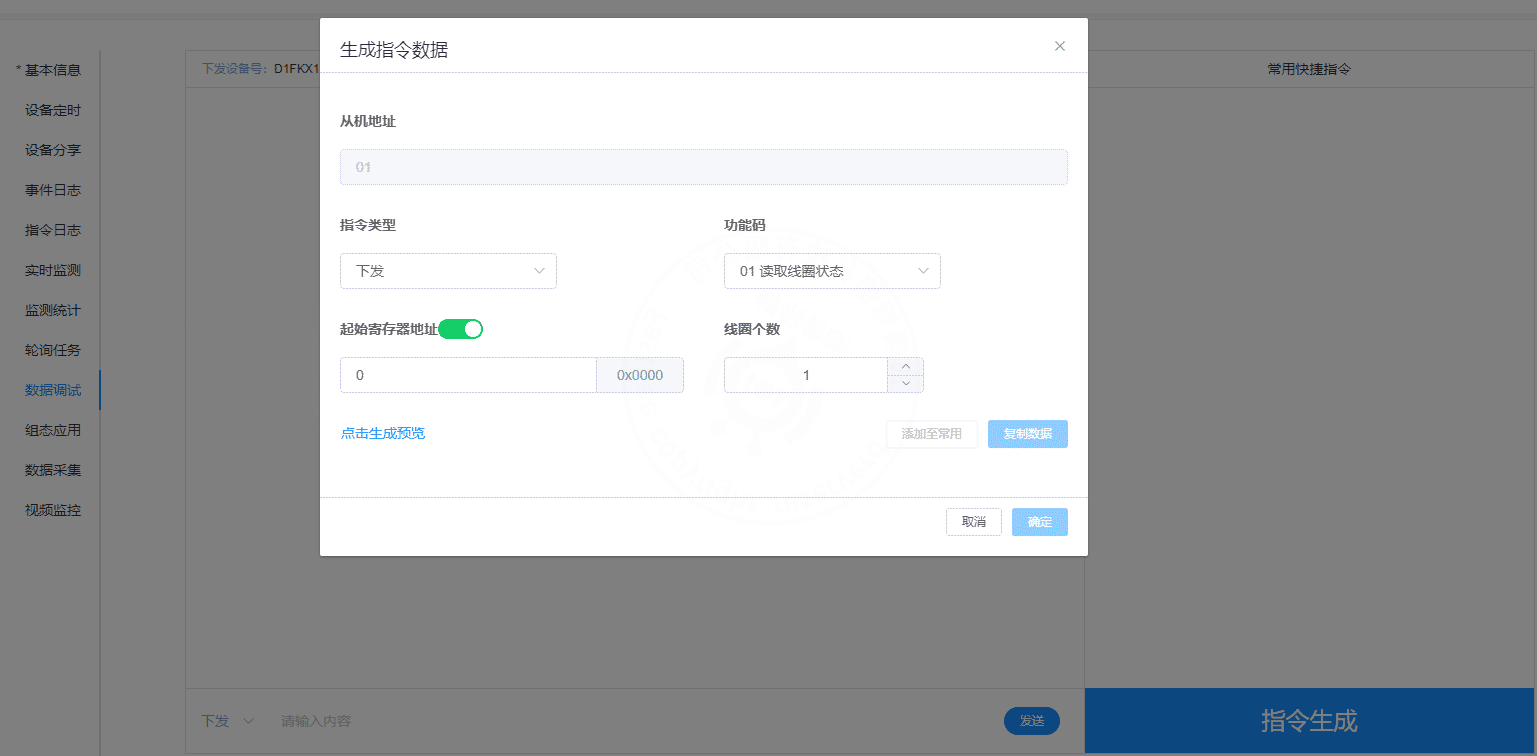Decrease 线圈个数 with the down arrow
The image size is (1537, 756).
pos(906,384)
